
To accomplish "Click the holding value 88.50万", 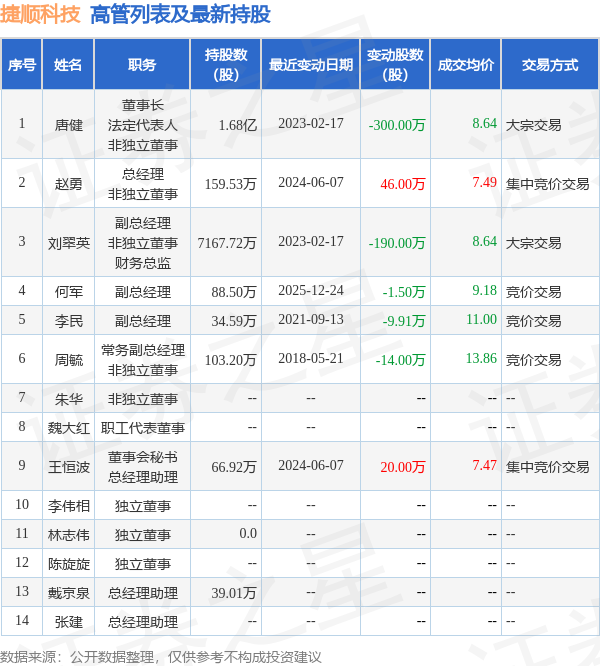I will click(234, 292).
